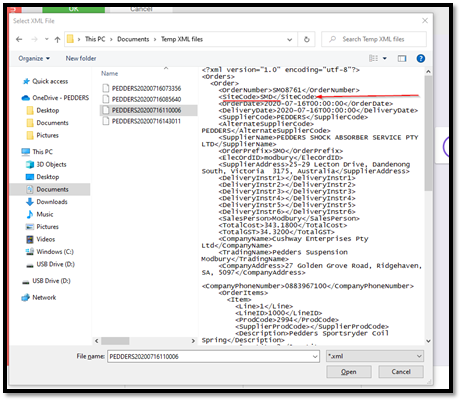Toggle the preview pane icon
The image size is (462, 402).
pyautogui.click(x=402, y=59)
